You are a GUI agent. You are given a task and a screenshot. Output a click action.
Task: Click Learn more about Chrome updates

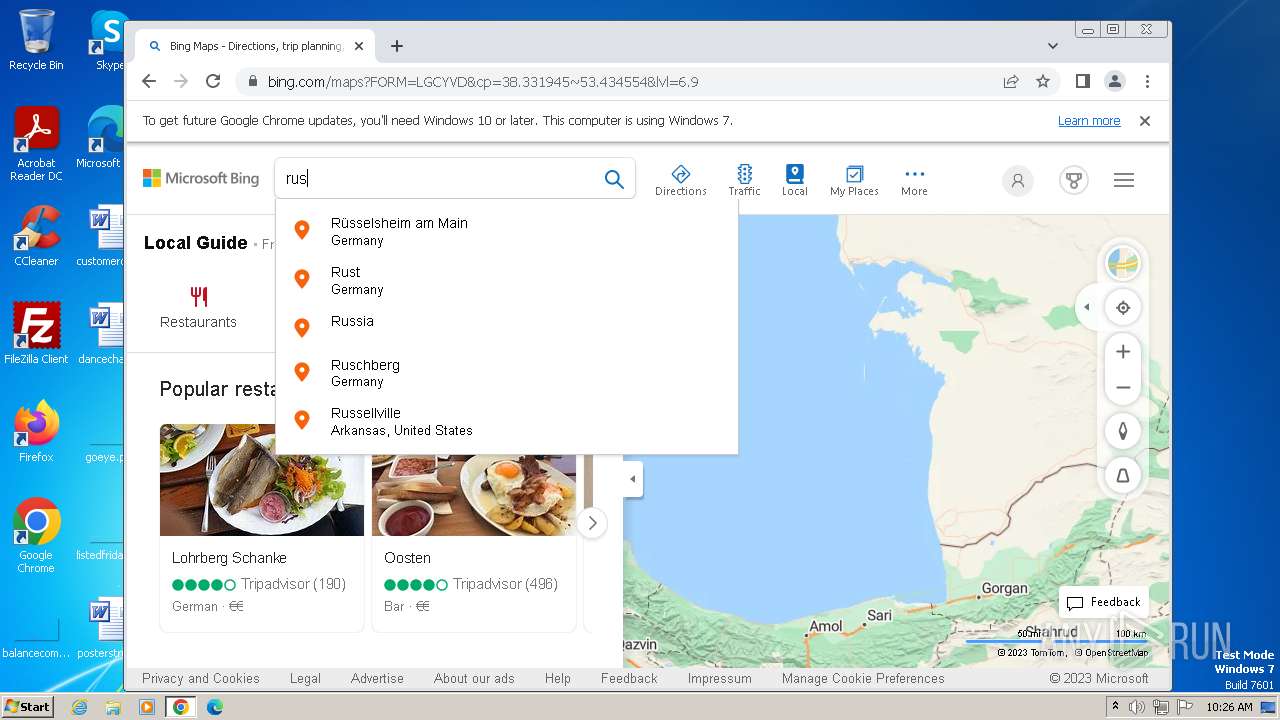(x=1089, y=121)
